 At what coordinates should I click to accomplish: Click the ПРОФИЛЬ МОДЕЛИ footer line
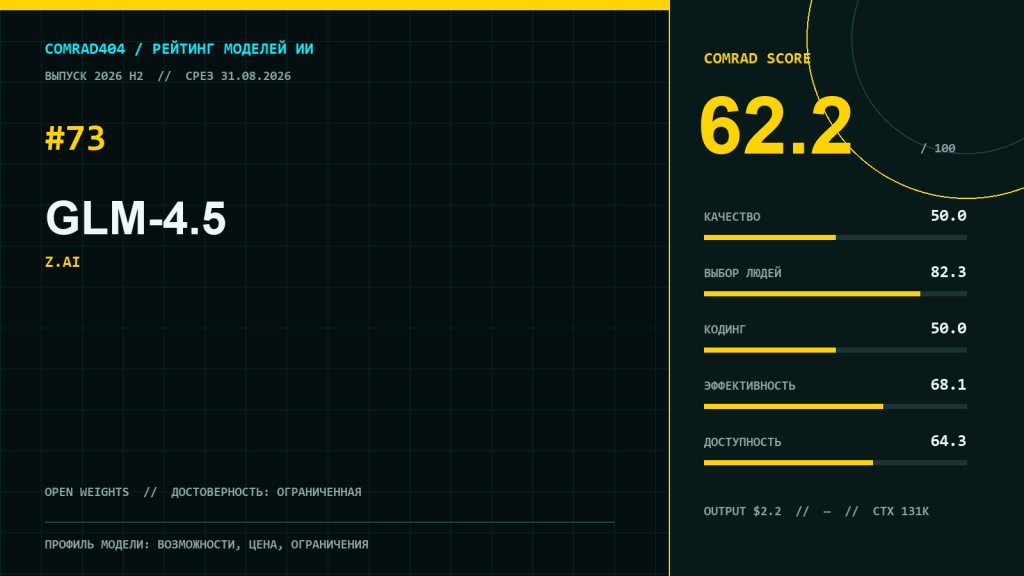click(206, 545)
